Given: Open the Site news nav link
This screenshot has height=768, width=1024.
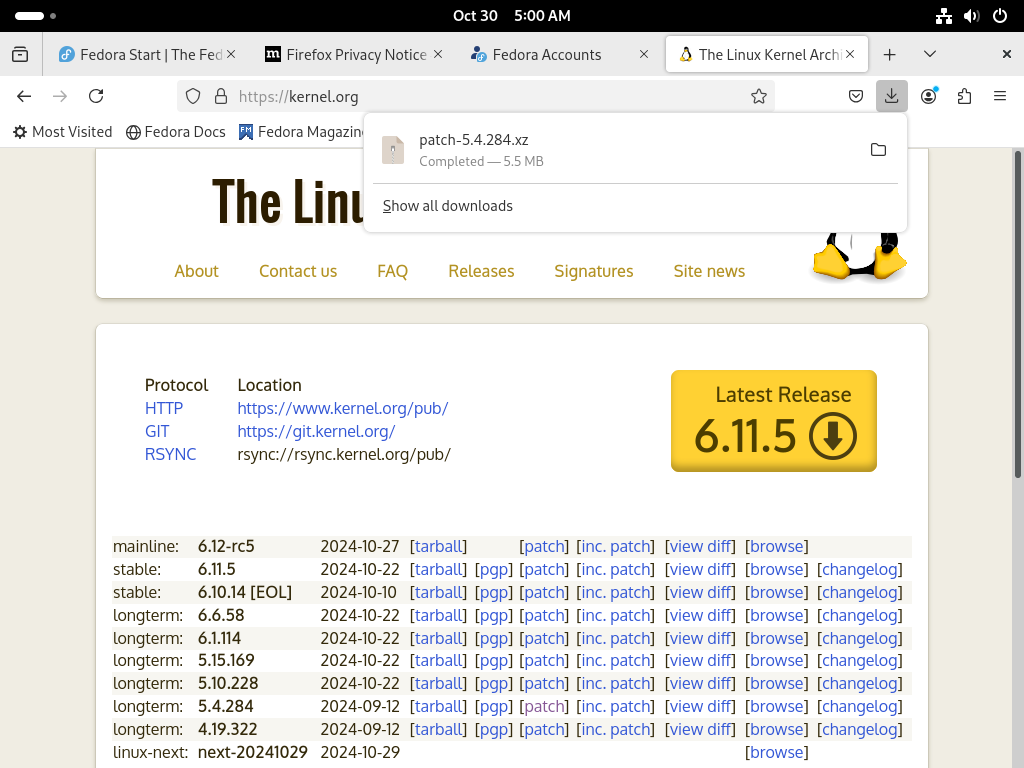Looking at the screenshot, I should coord(709,272).
